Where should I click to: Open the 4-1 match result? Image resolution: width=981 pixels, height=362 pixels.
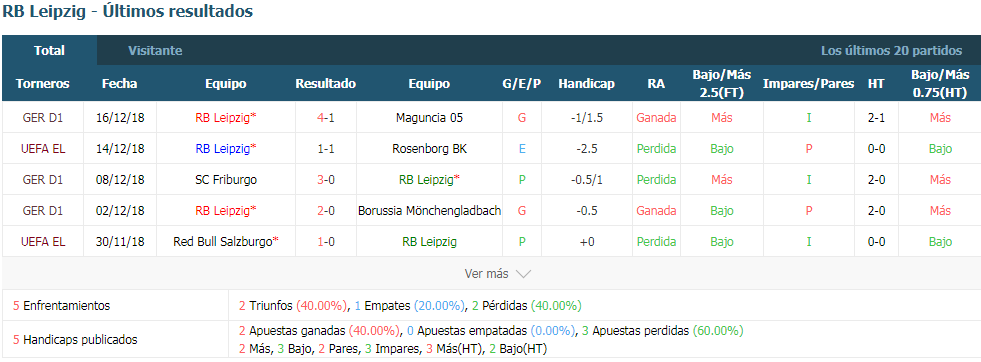(325, 118)
